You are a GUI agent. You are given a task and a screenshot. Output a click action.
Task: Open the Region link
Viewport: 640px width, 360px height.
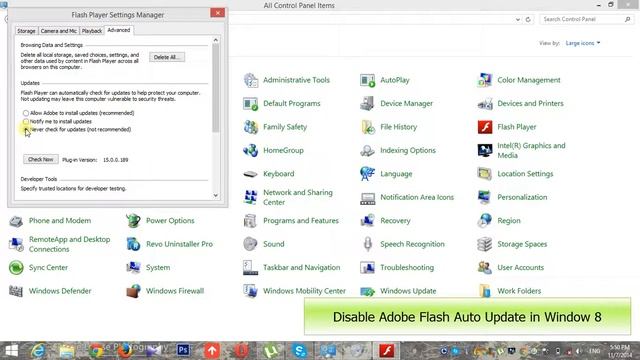[509, 221]
